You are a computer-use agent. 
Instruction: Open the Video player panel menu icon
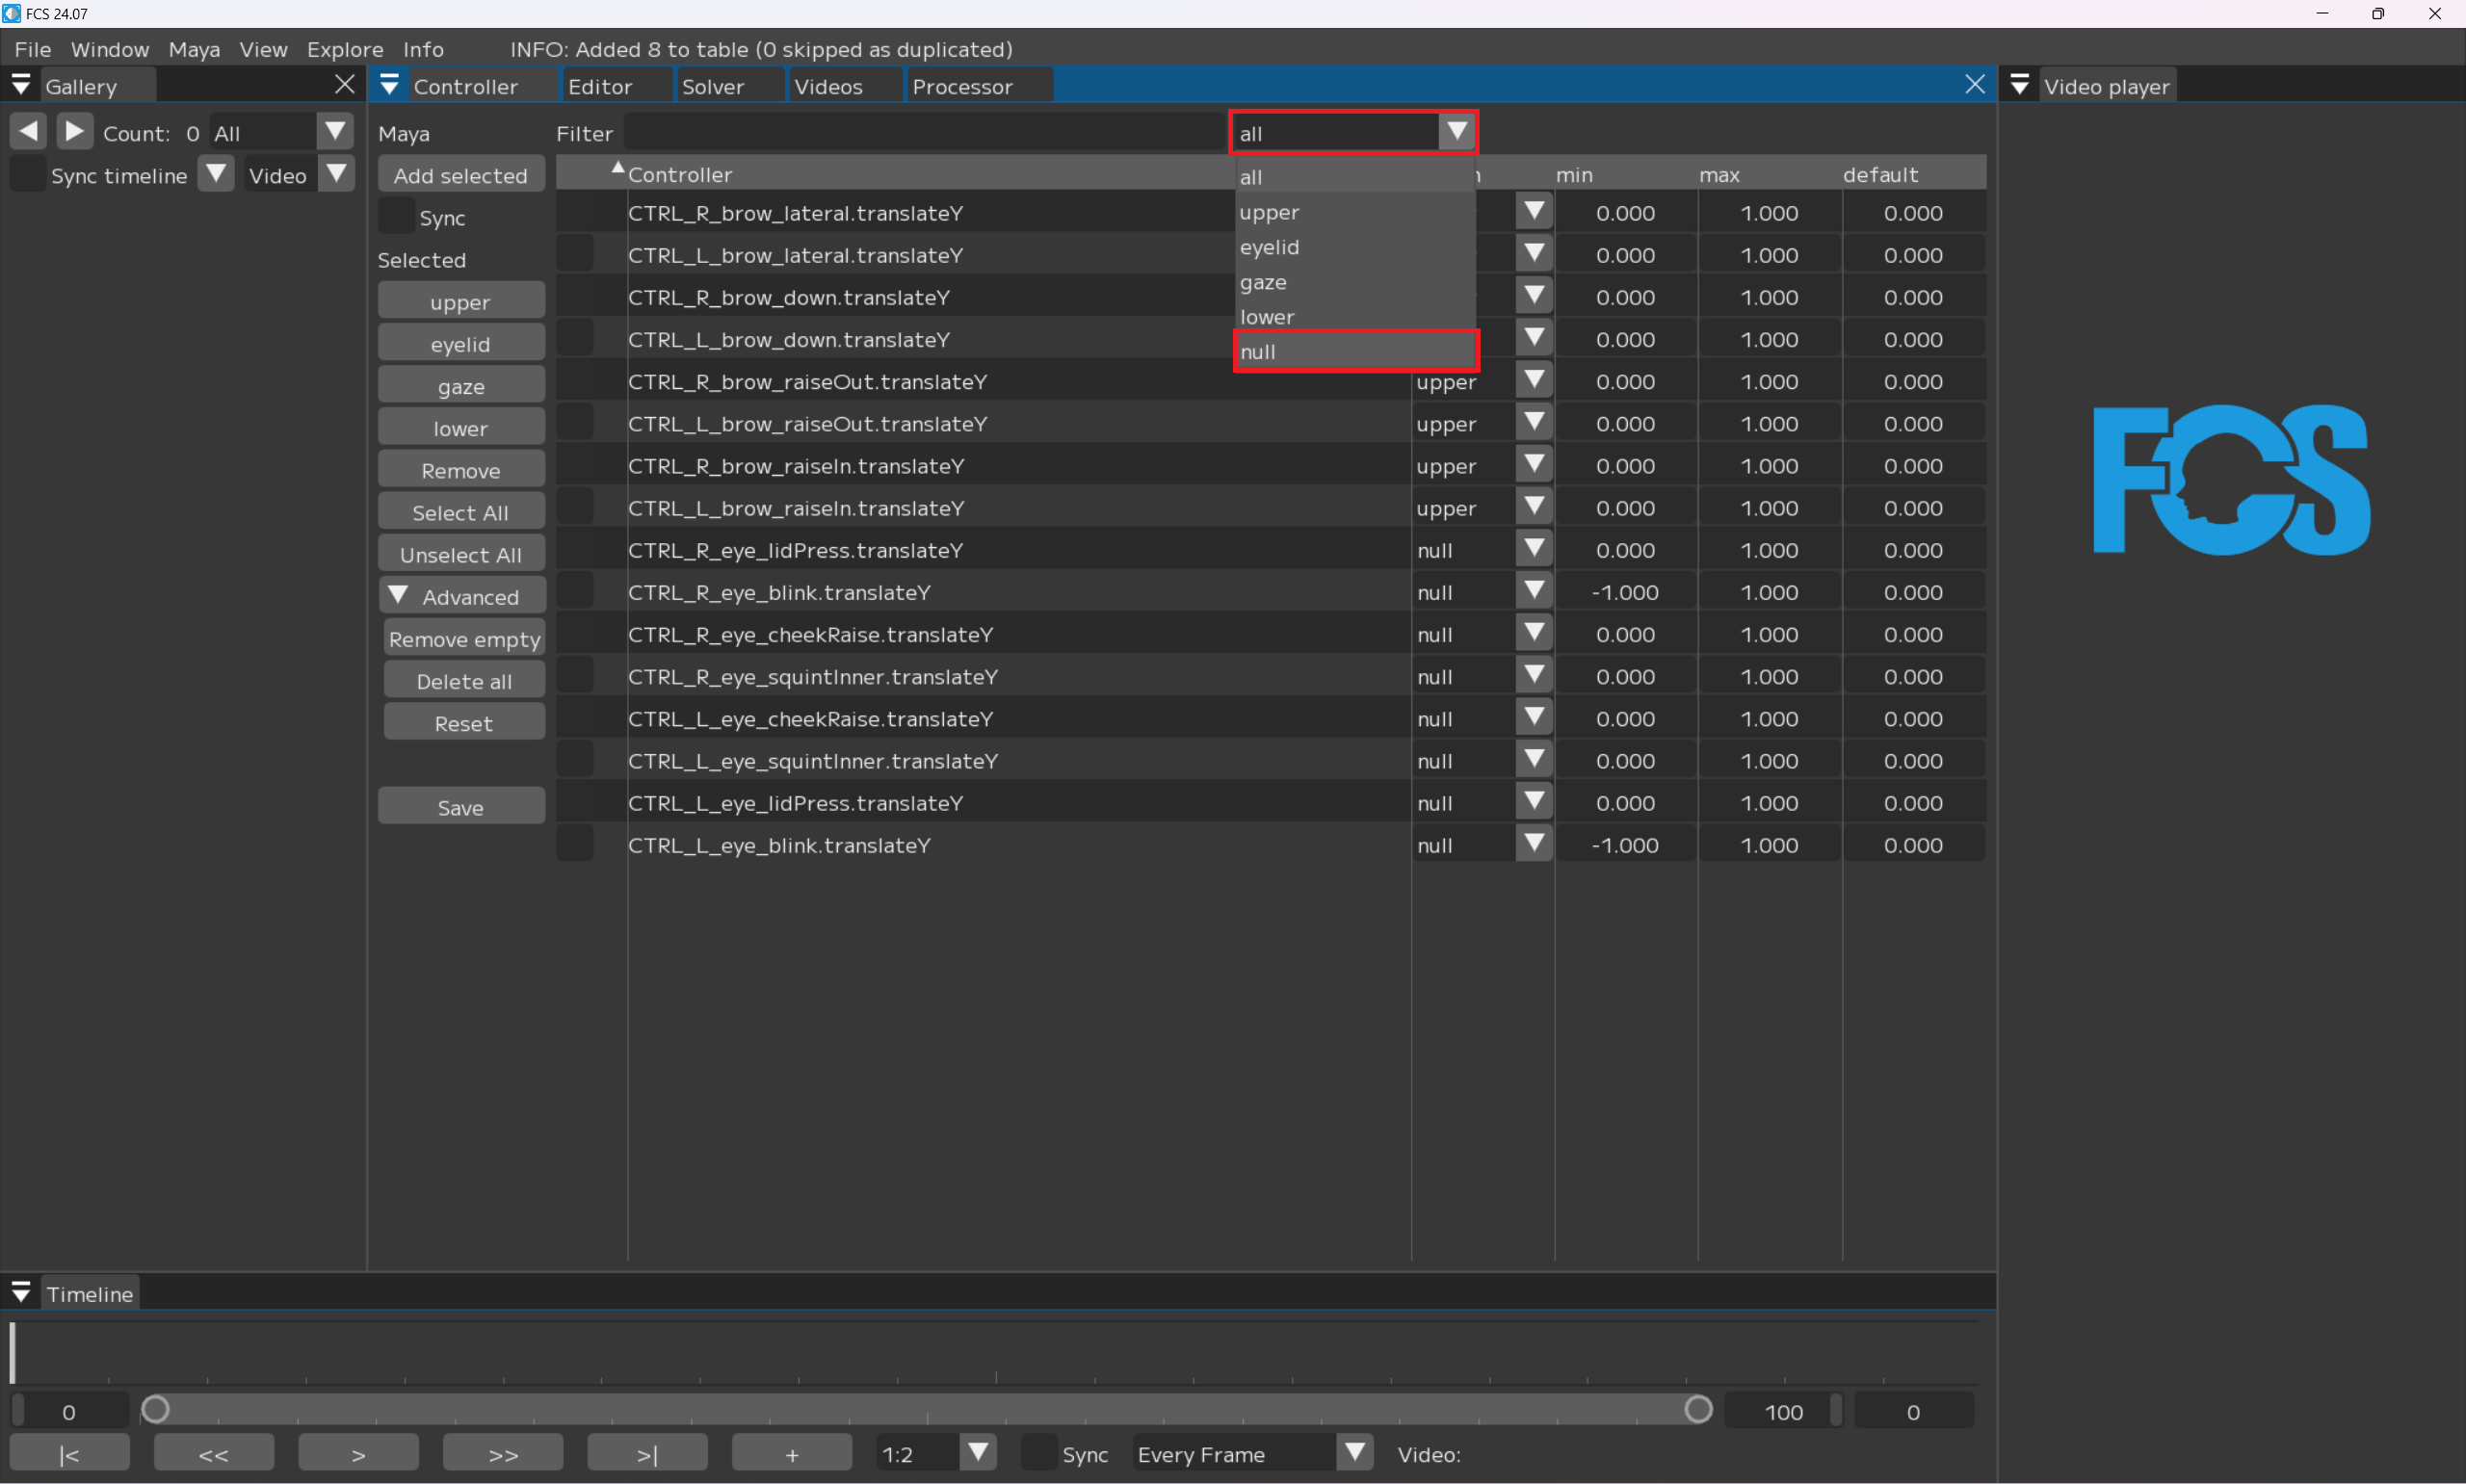(2019, 86)
